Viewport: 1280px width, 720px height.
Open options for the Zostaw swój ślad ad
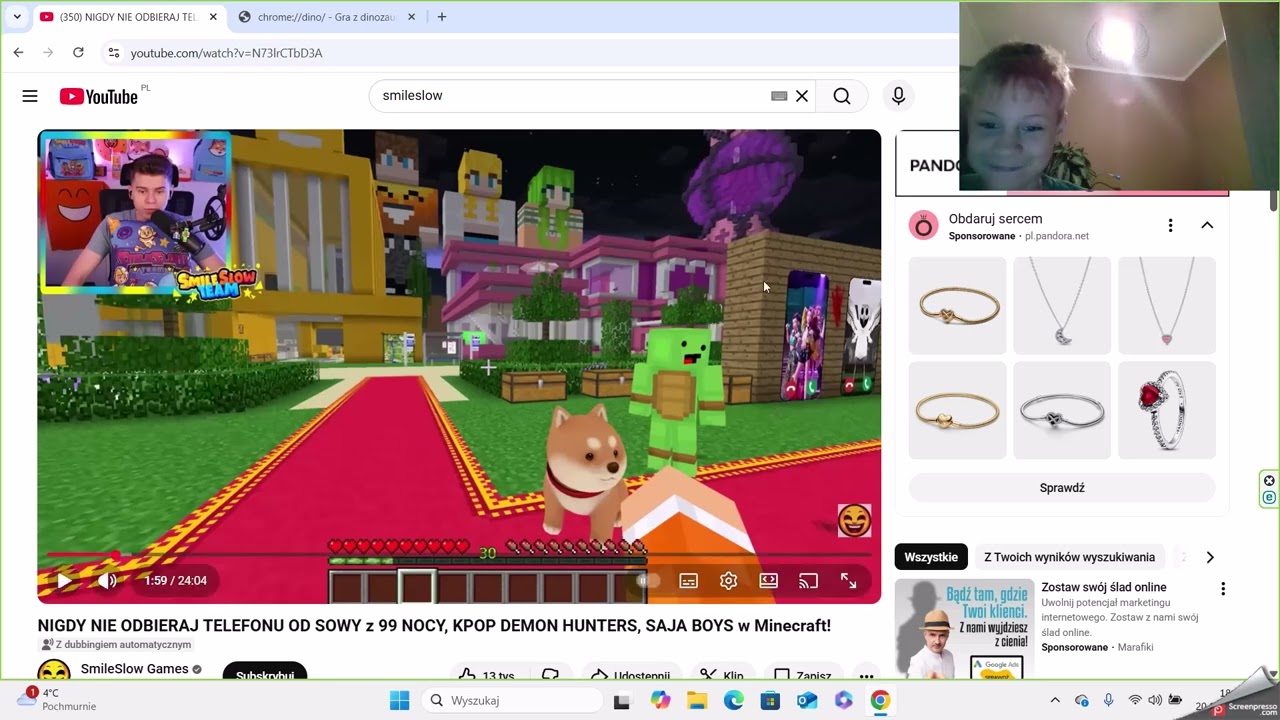[1222, 589]
